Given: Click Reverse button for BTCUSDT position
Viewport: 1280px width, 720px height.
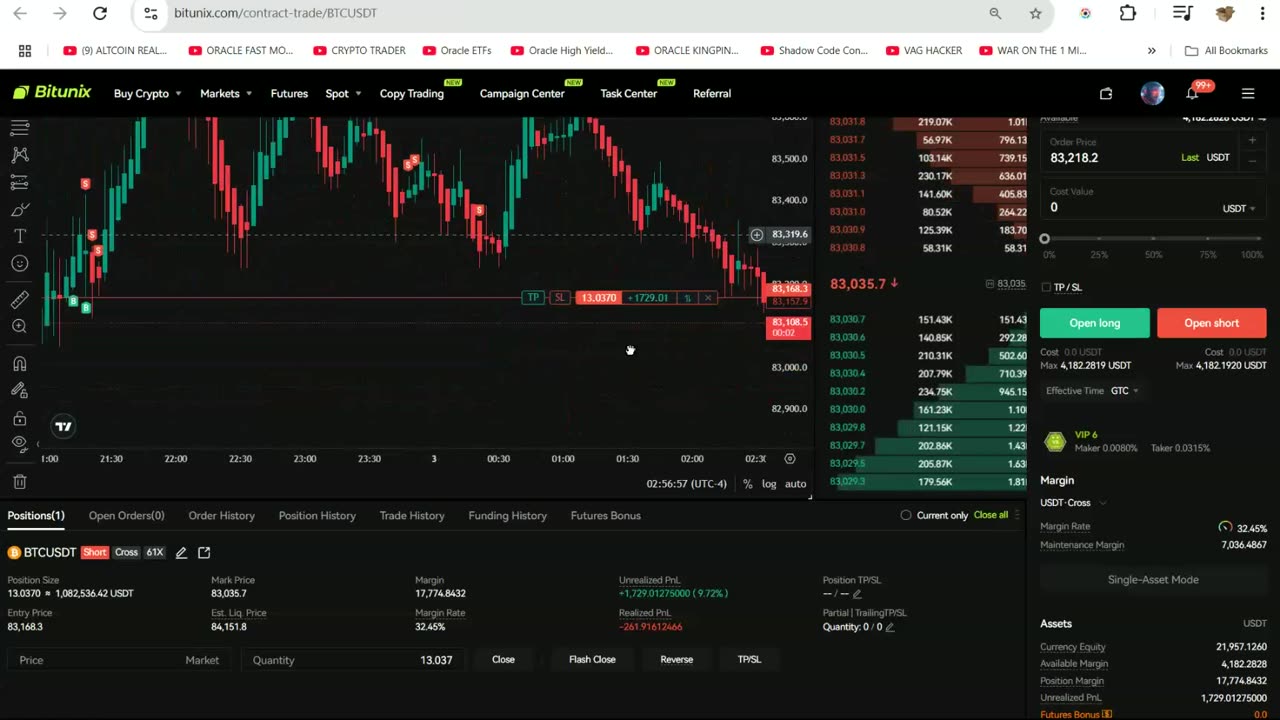Looking at the screenshot, I should tap(676, 659).
